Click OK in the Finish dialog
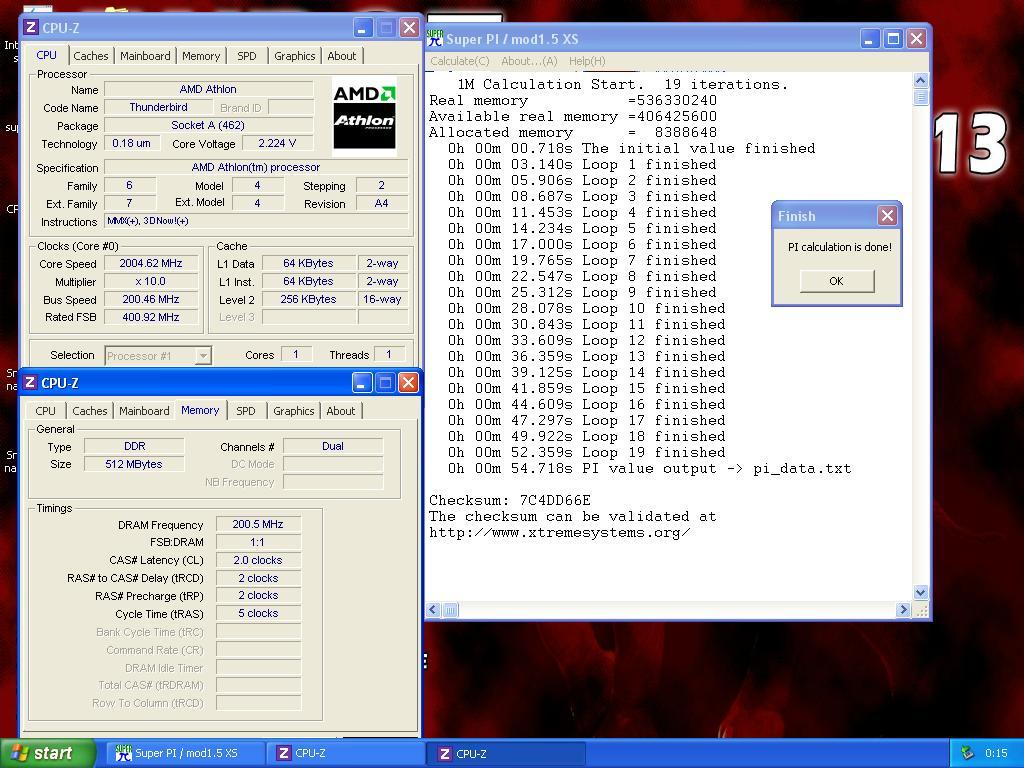This screenshot has width=1024, height=768. [x=837, y=281]
